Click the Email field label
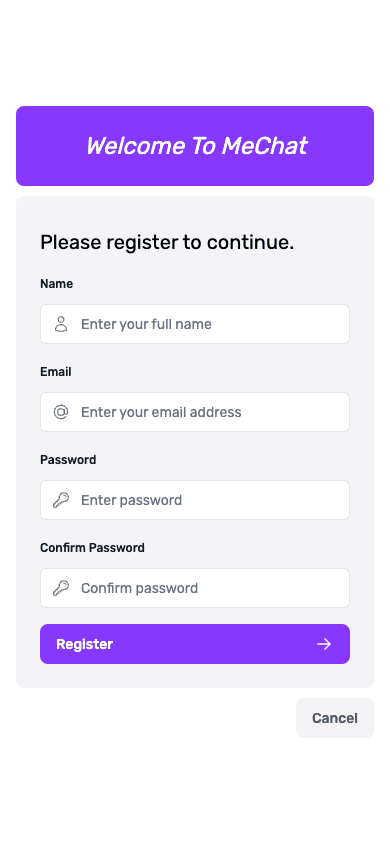Viewport: 390px width, 844px height. click(56, 372)
